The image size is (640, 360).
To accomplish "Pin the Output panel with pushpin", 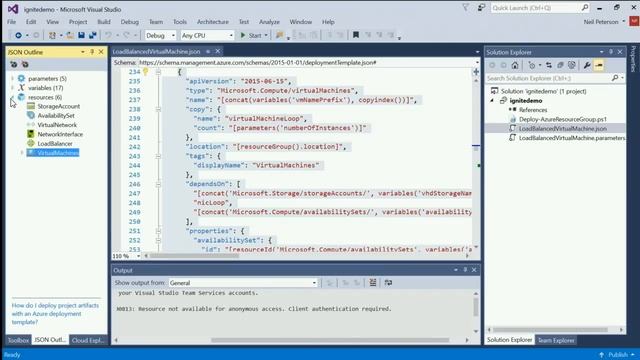I will 465,270.
